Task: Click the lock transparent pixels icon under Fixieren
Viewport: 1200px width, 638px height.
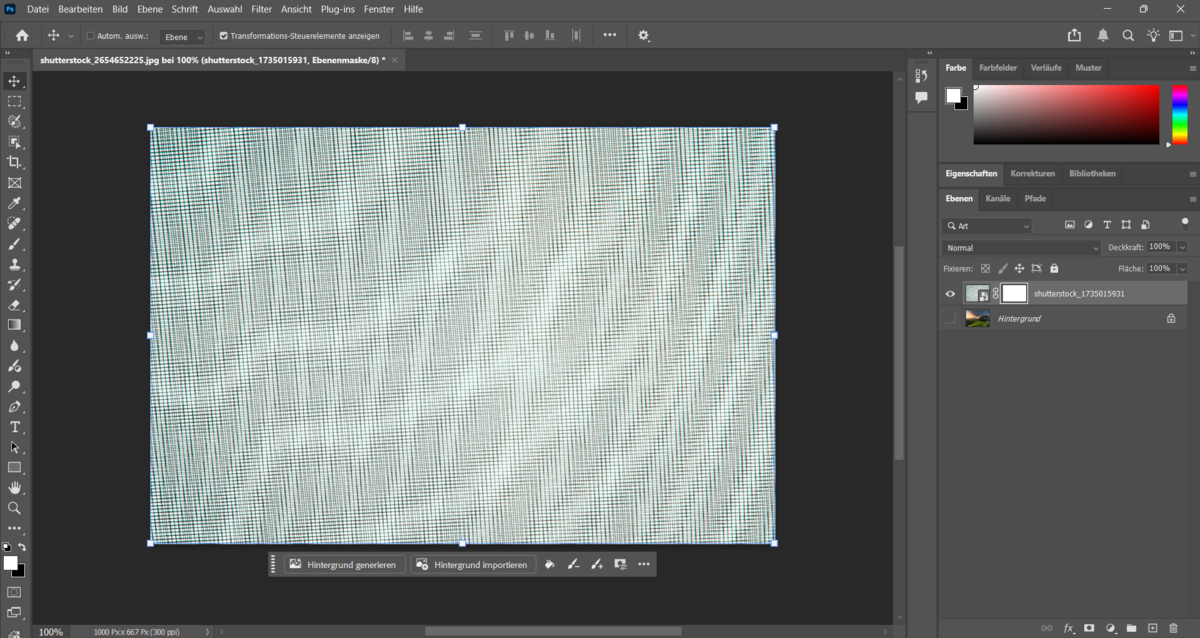Action: 985,268
